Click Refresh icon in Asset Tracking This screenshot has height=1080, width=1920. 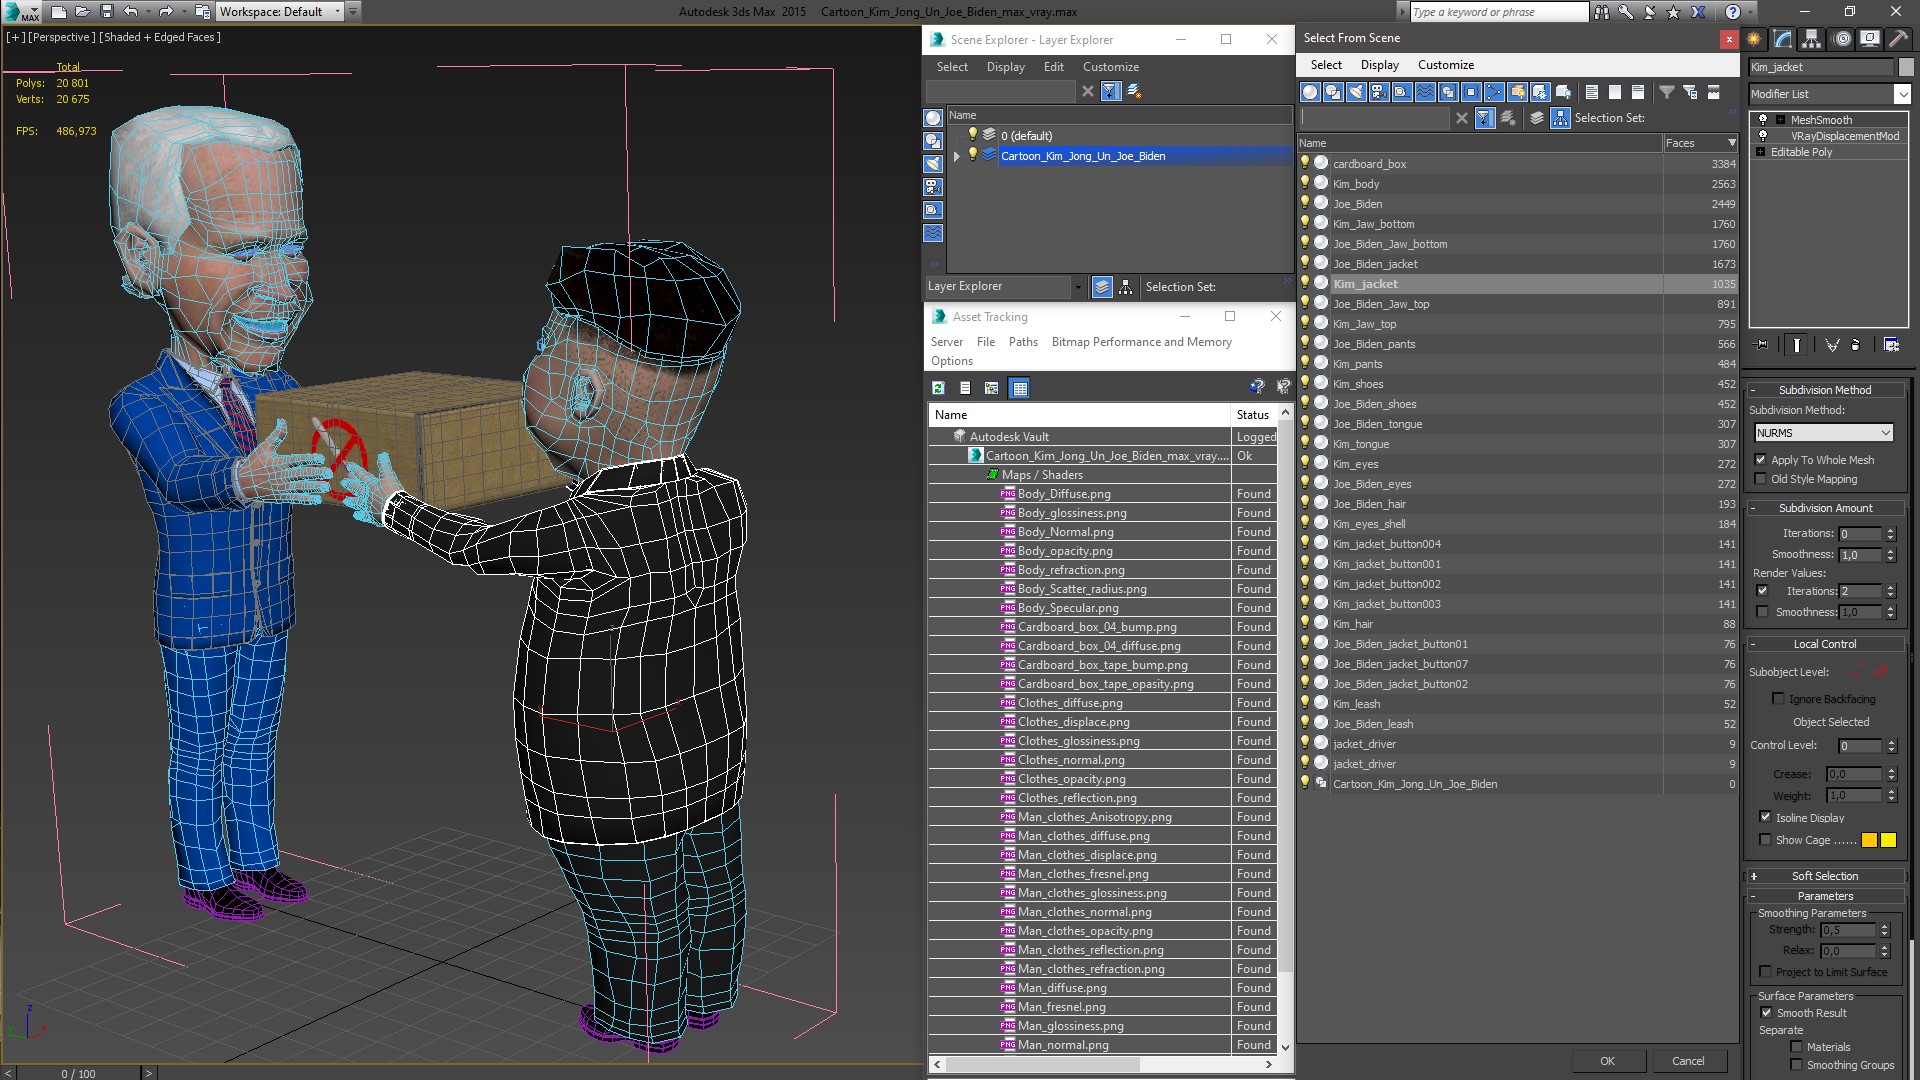[x=938, y=388]
